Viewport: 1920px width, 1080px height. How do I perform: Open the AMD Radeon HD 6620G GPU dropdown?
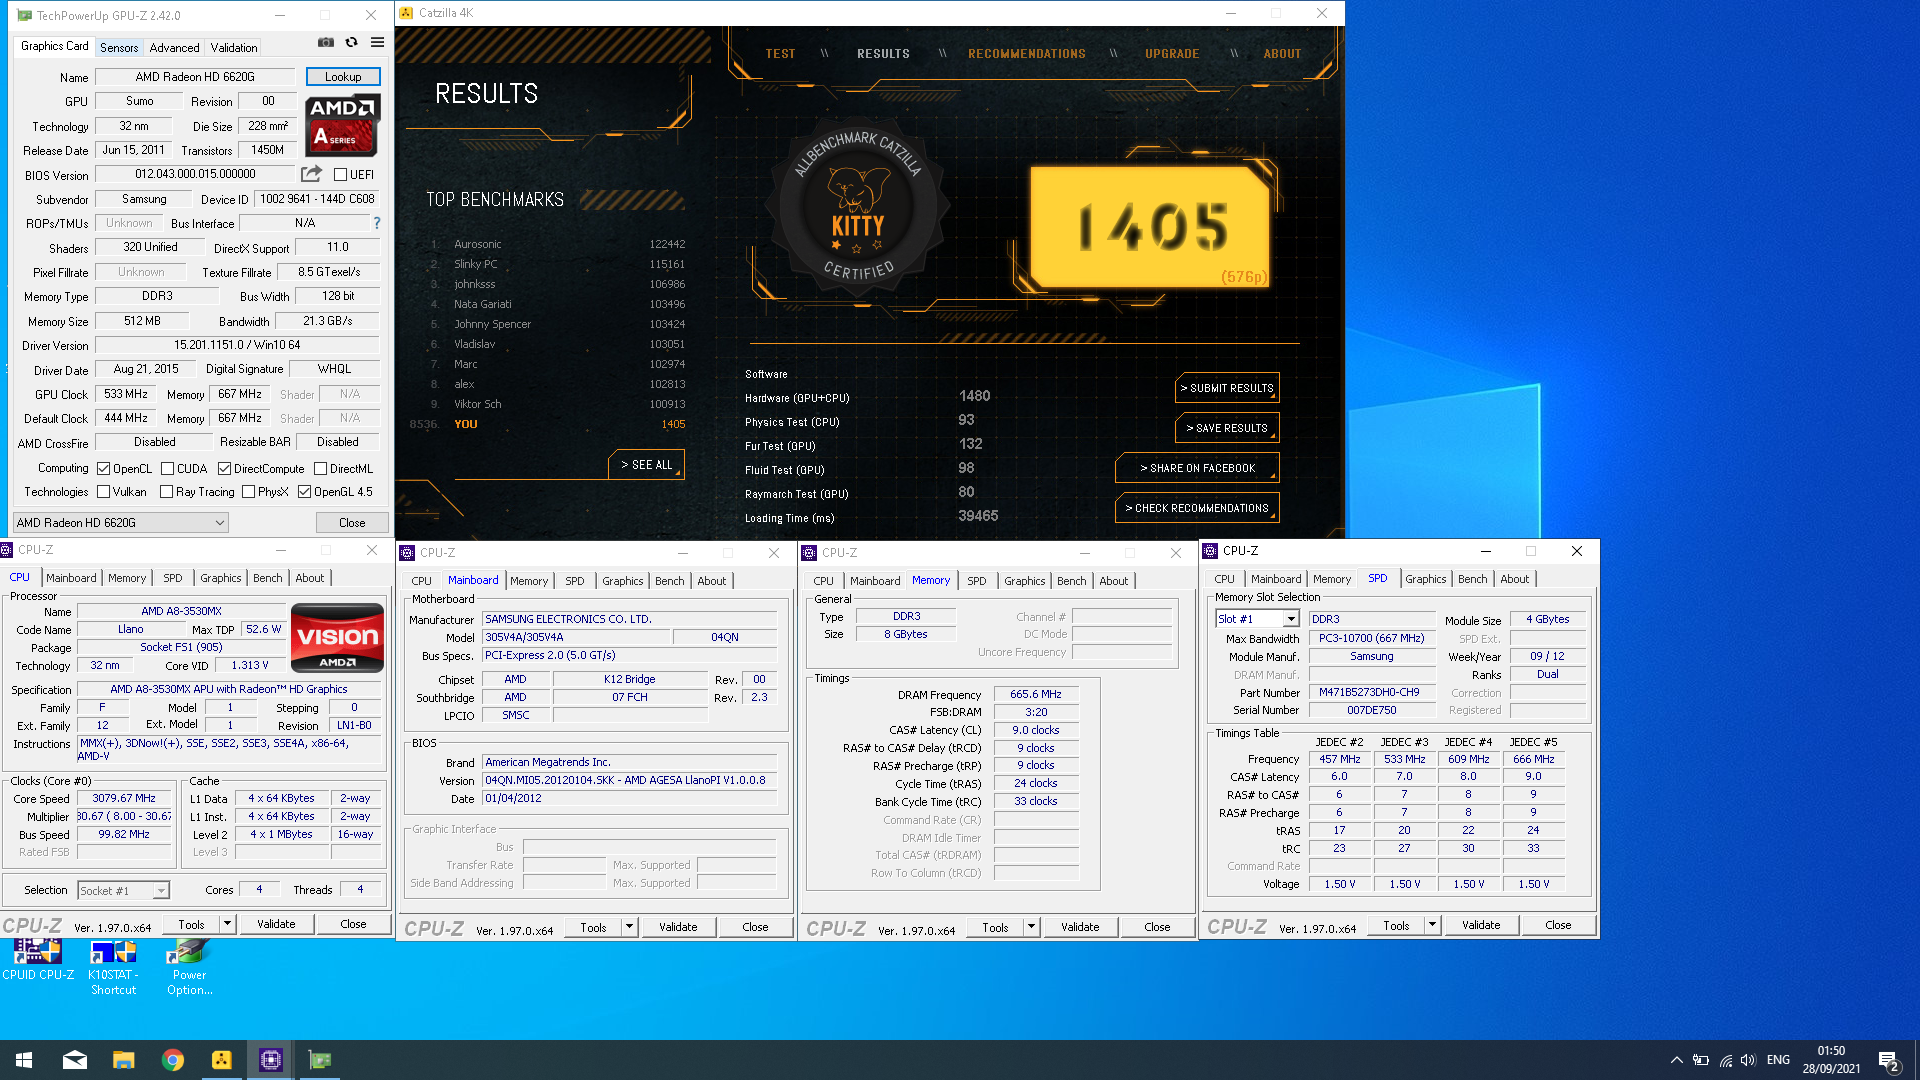pyautogui.click(x=120, y=522)
